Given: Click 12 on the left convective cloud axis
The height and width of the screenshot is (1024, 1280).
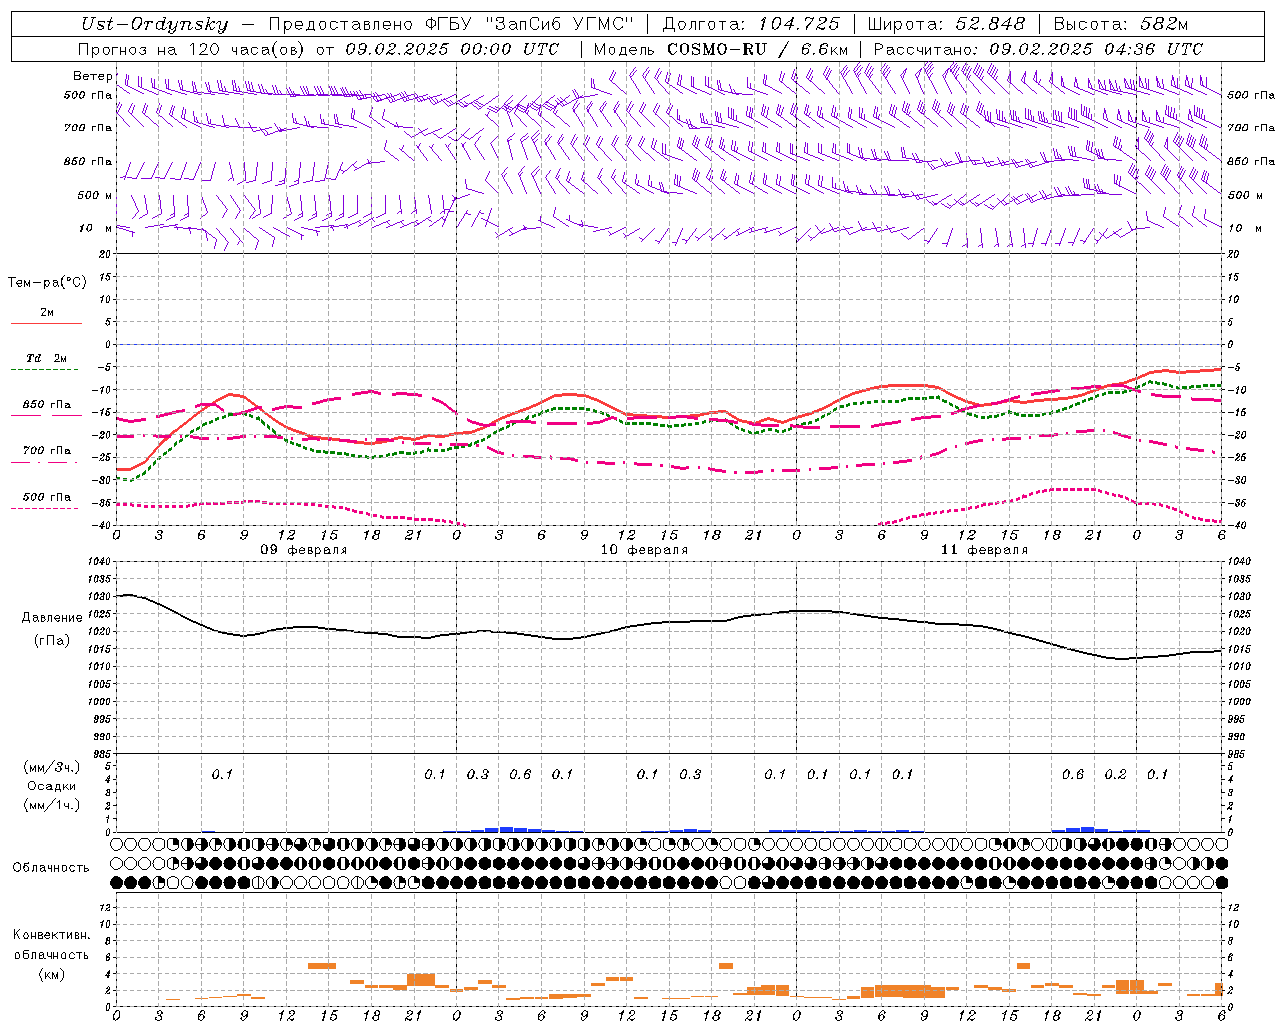Looking at the screenshot, I should (105, 907).
